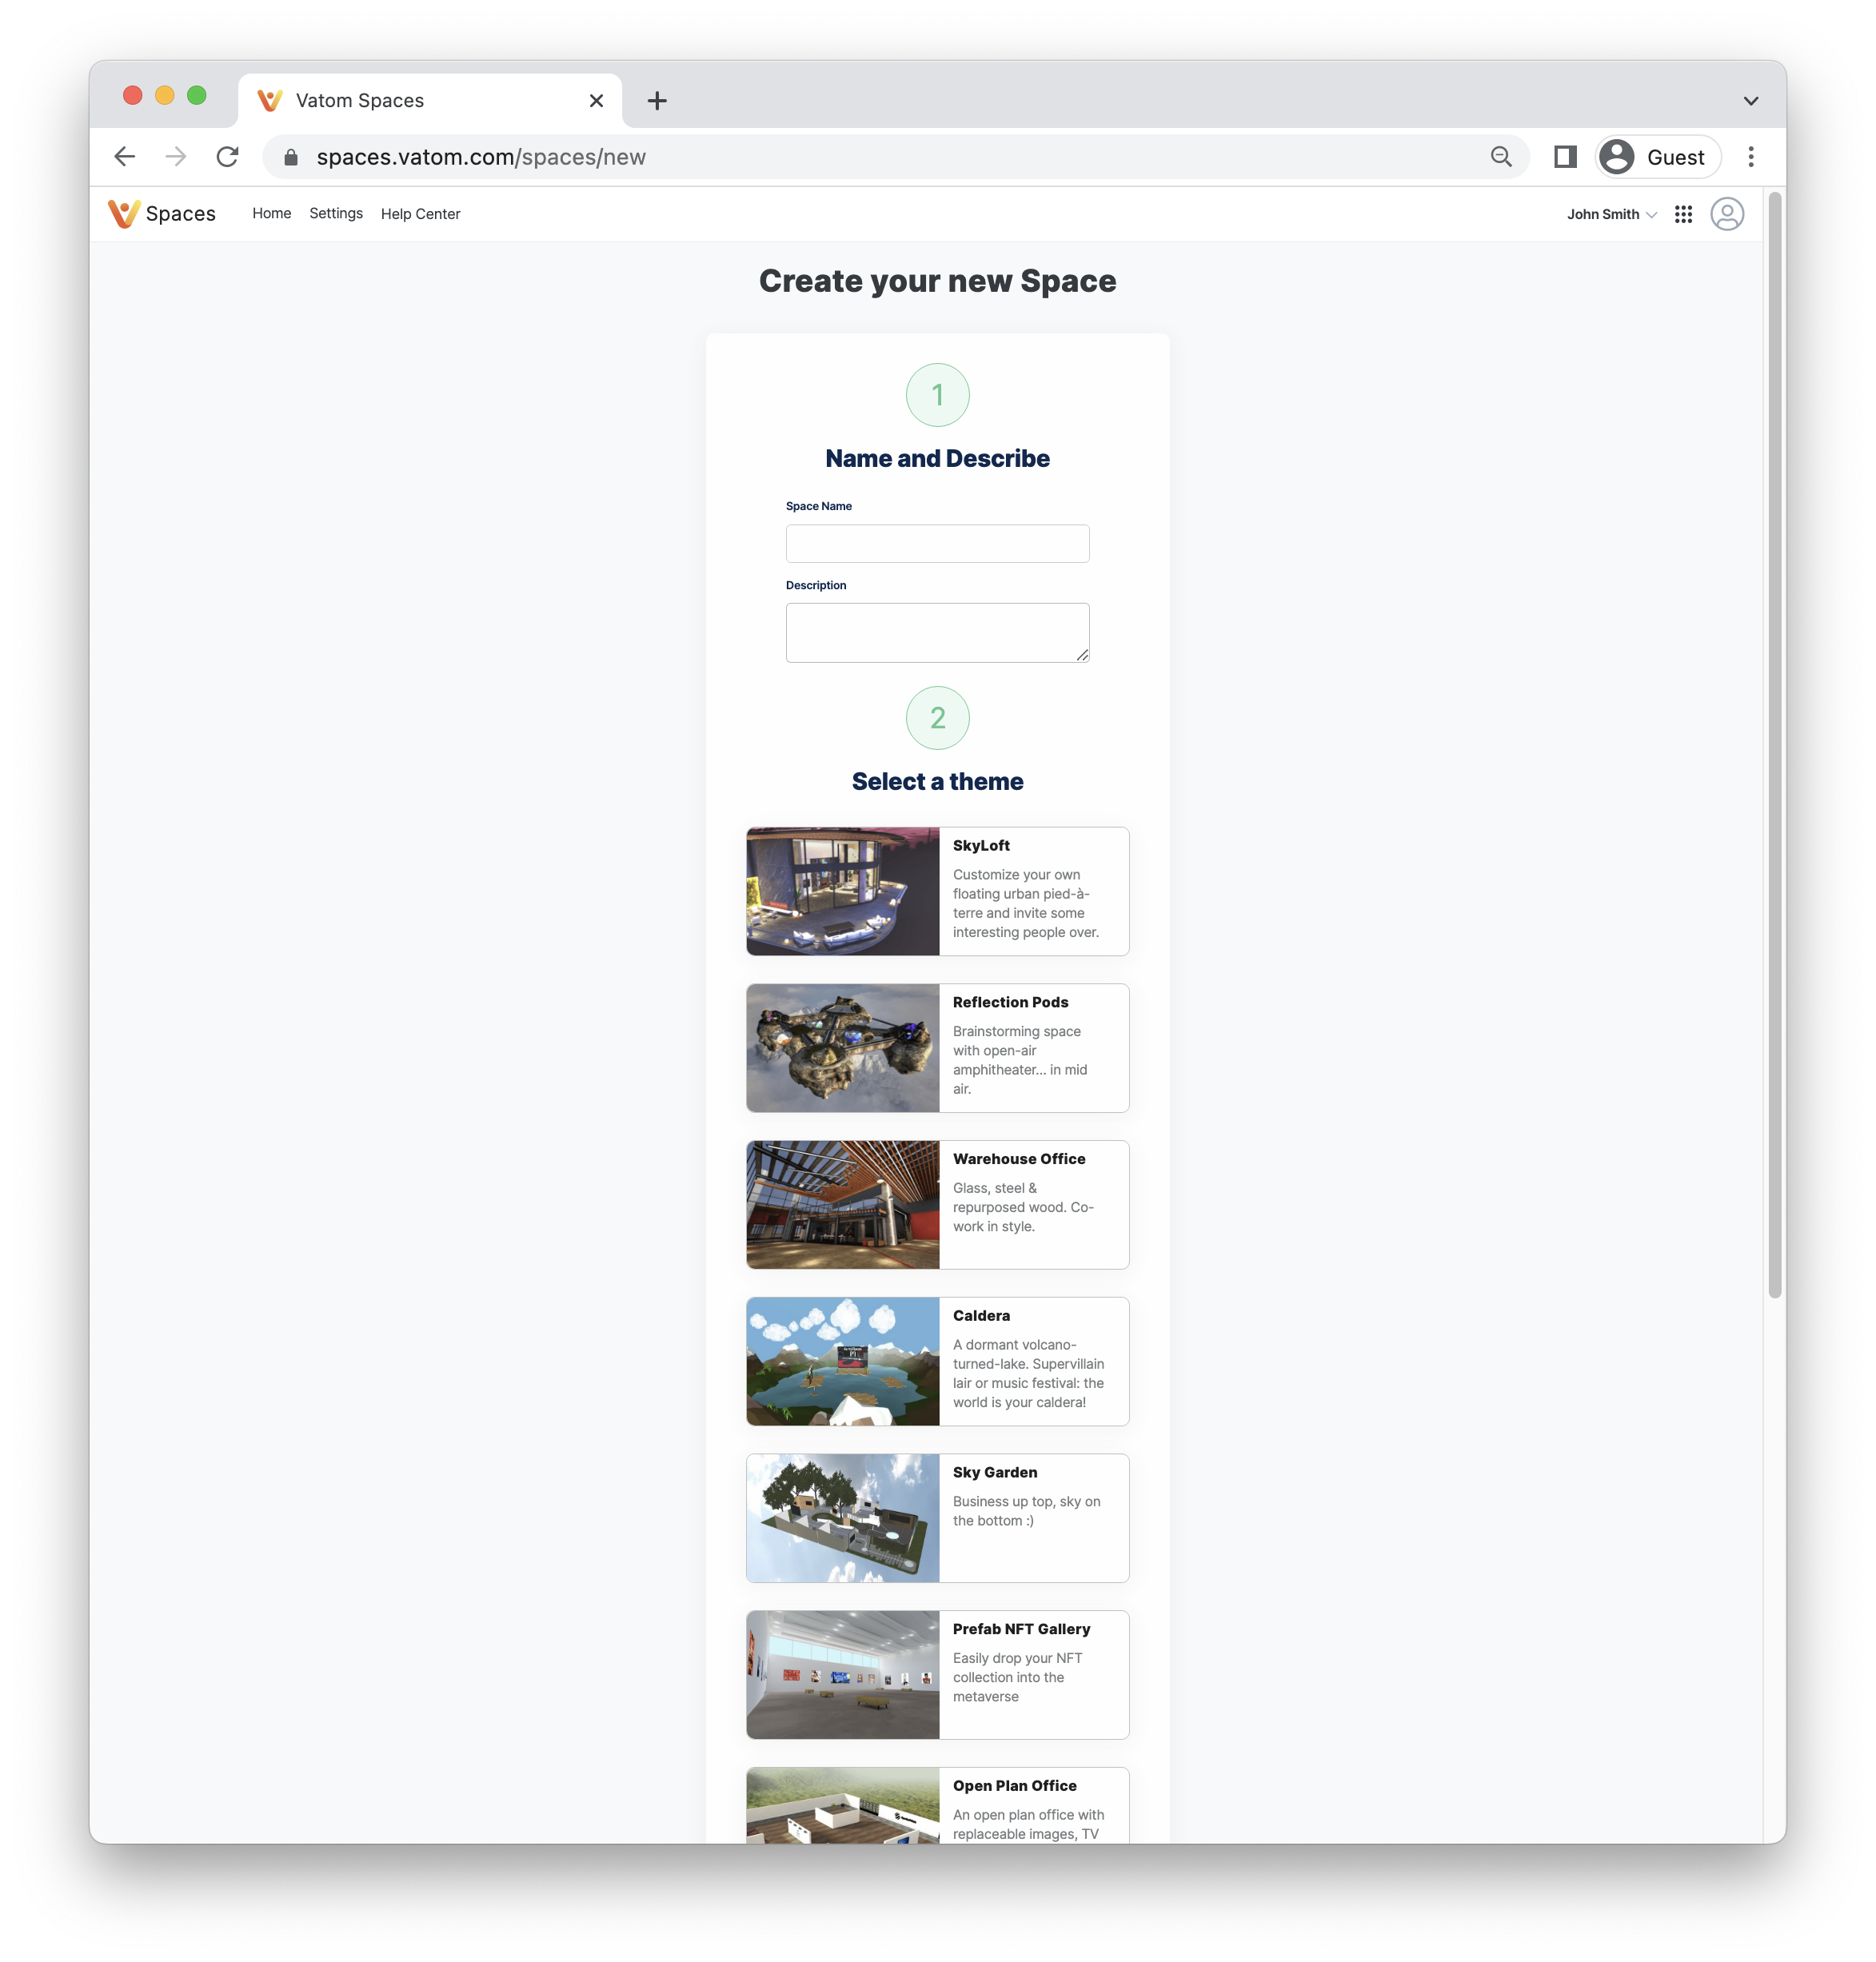Click the page vertical scrollbar
The width and height of the screenshot is (1876, 1962).
pyautogui.click(x=1775, y=745)
